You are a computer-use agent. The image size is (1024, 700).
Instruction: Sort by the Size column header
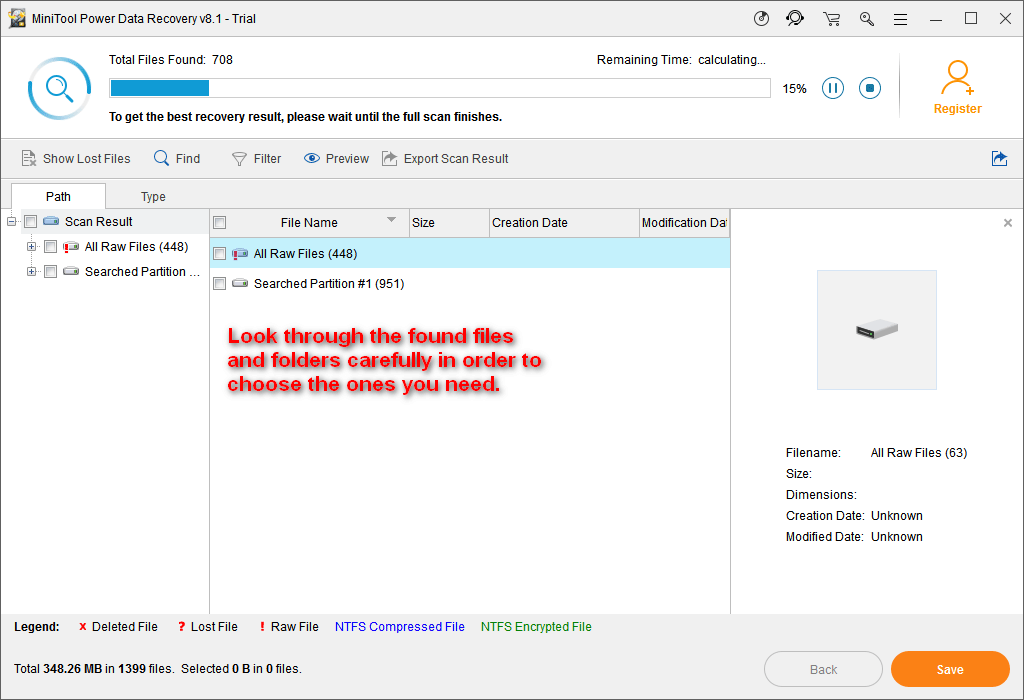point(449,223)
